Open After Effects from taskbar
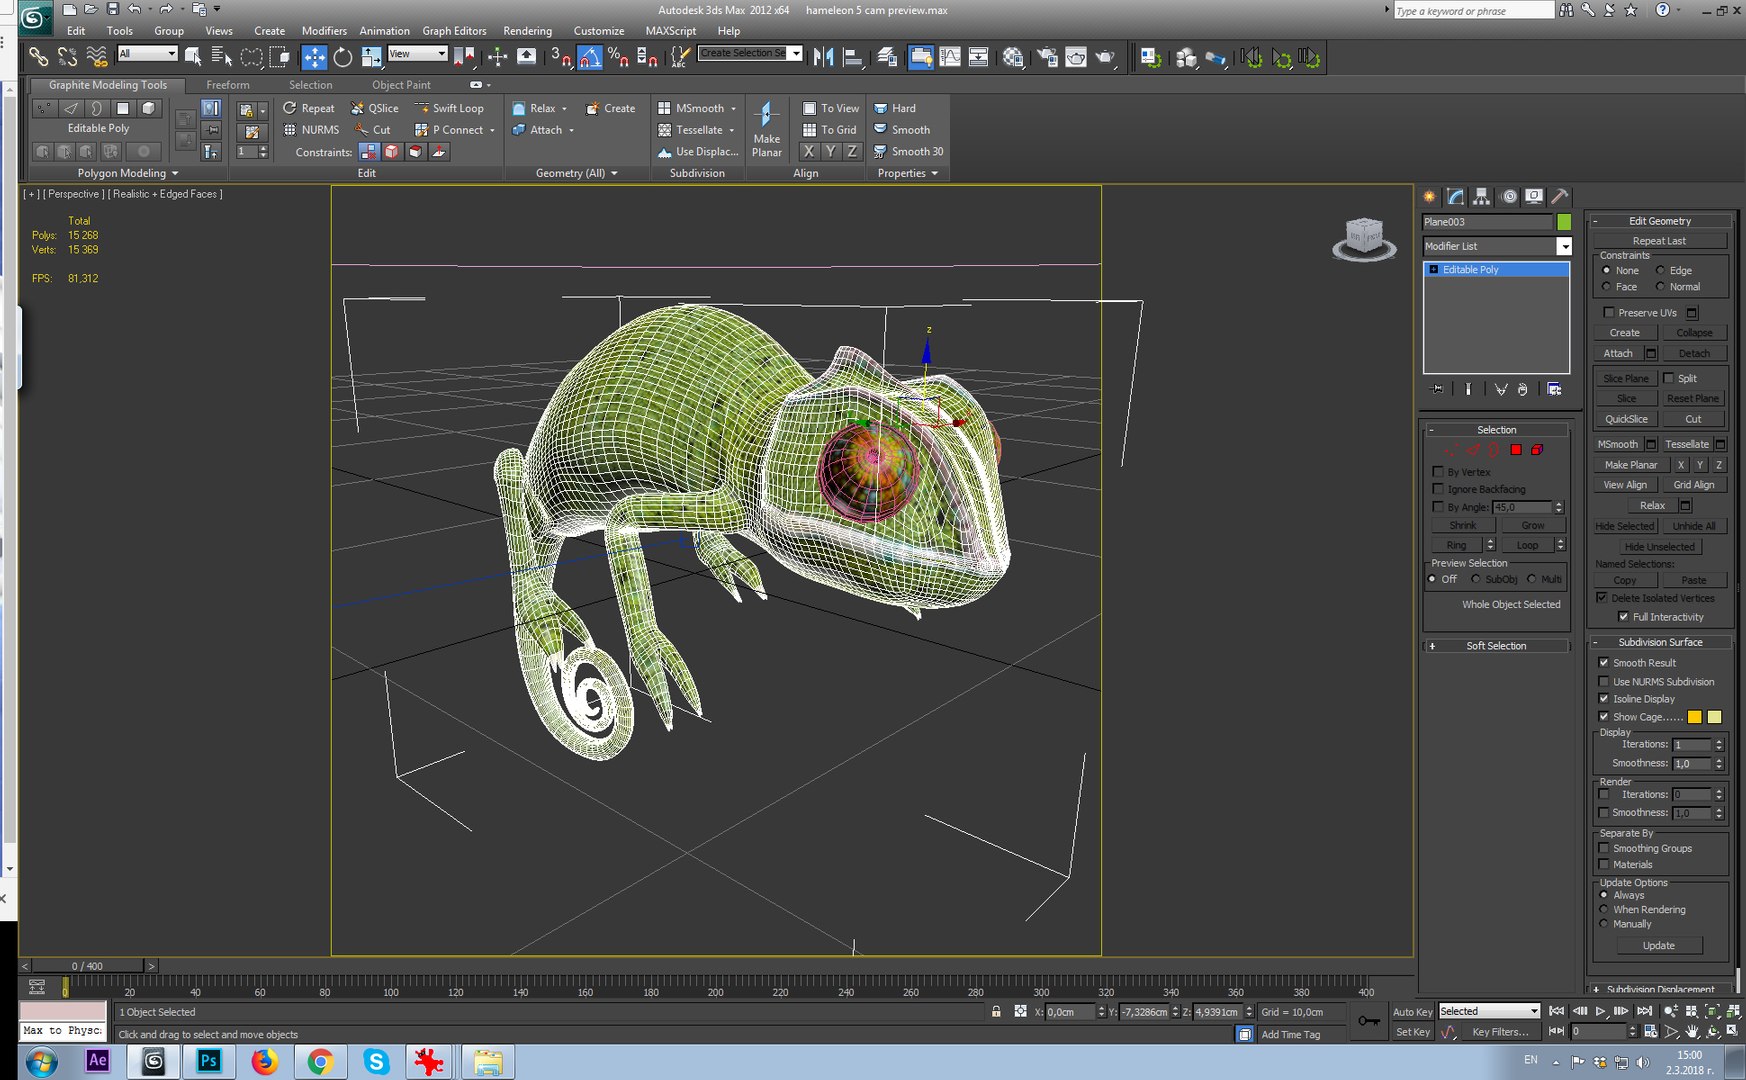Screen dimensions: 1746x1080 97,1061
